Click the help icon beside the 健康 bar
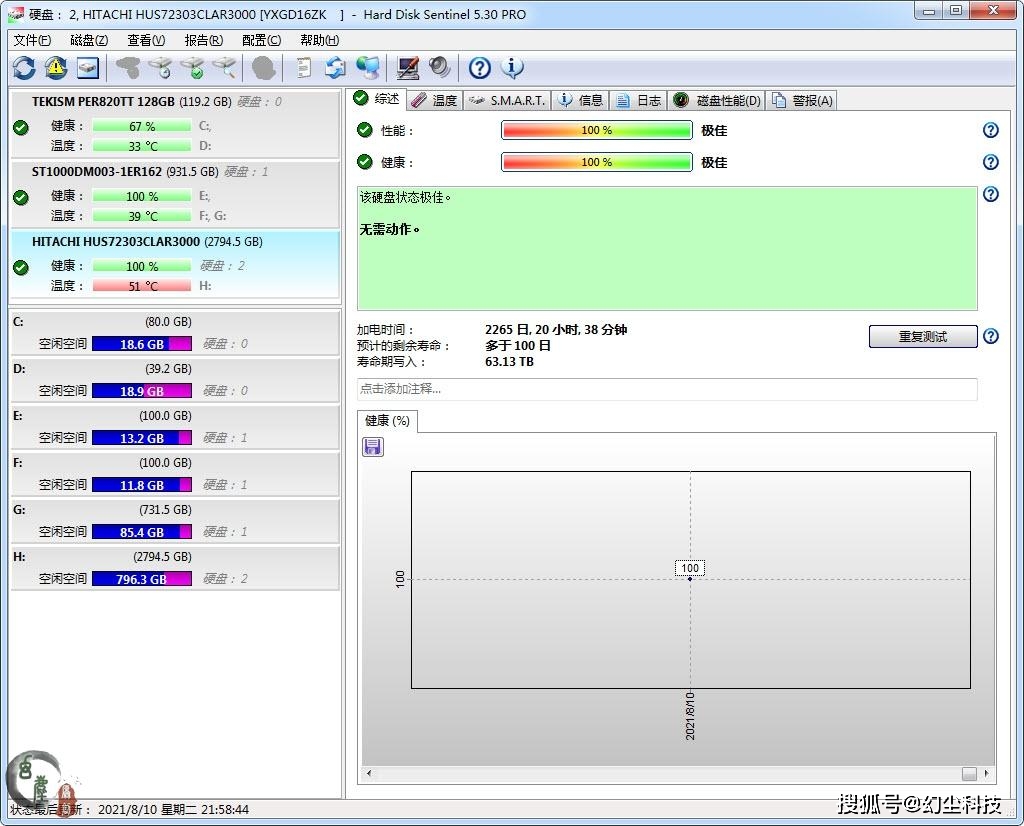Viewport: 1024px width, 826px height. (991, 162)
